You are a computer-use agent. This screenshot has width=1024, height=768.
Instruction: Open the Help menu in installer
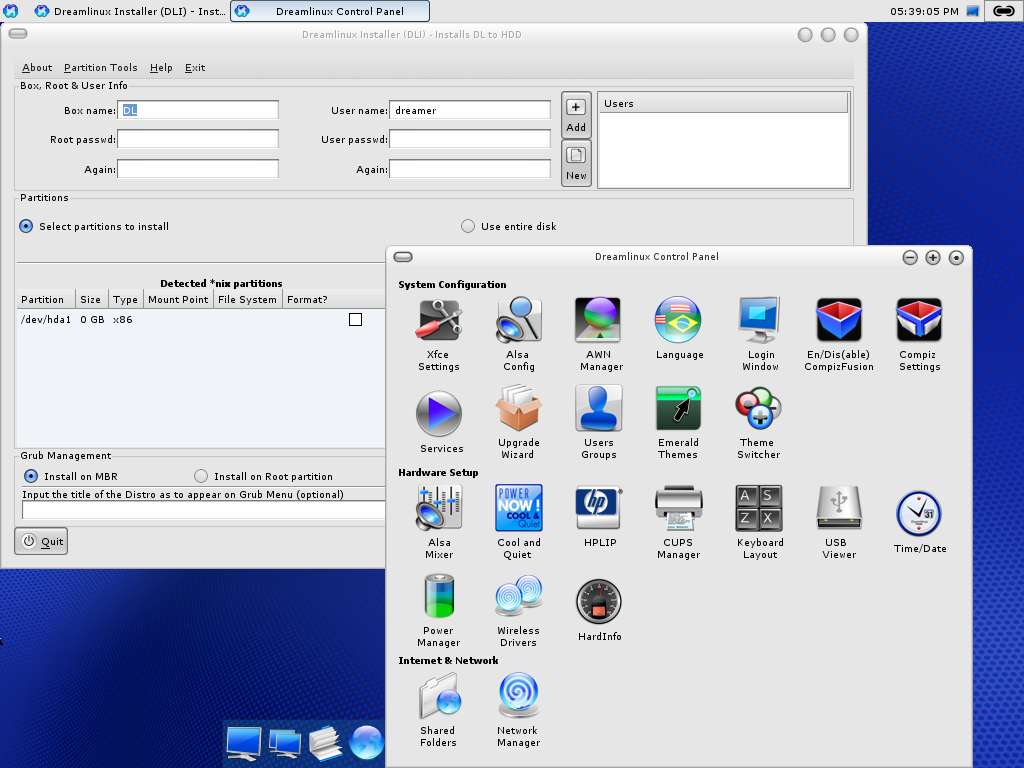tap(161, 67)
